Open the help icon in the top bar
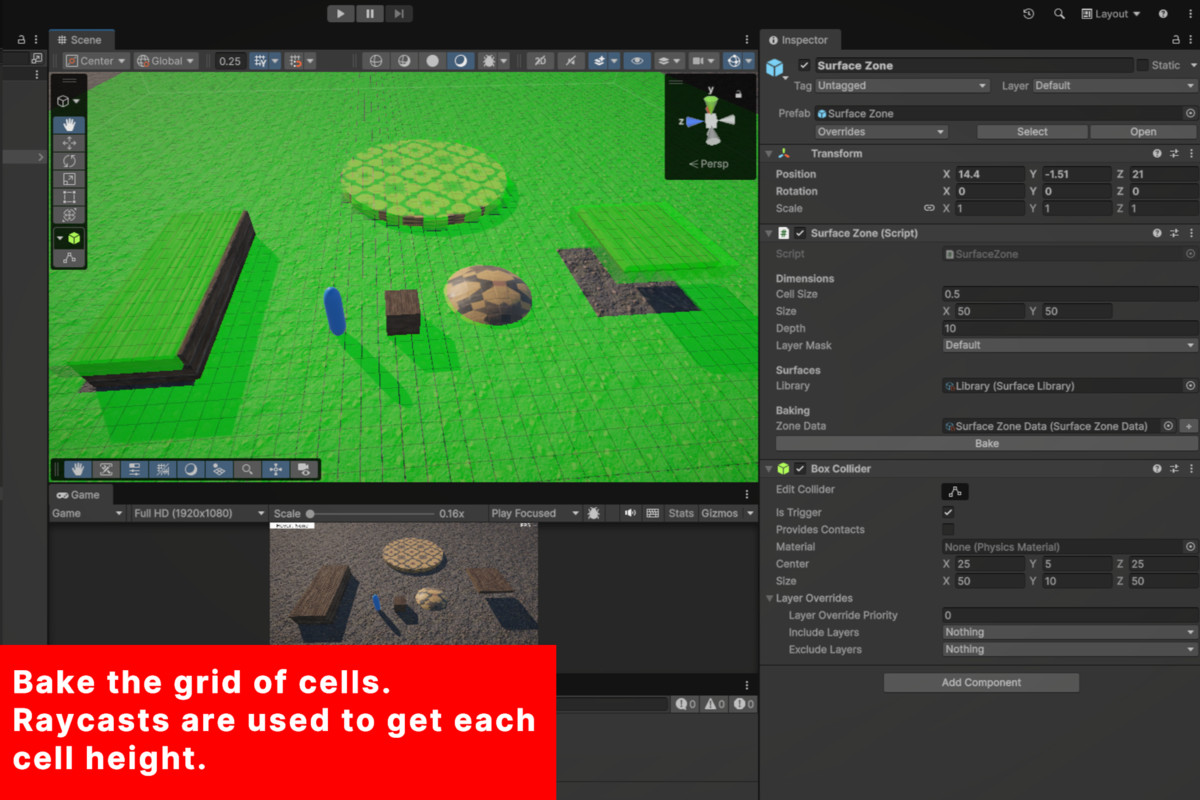 pyautogui.click(x=1163, y=14)
